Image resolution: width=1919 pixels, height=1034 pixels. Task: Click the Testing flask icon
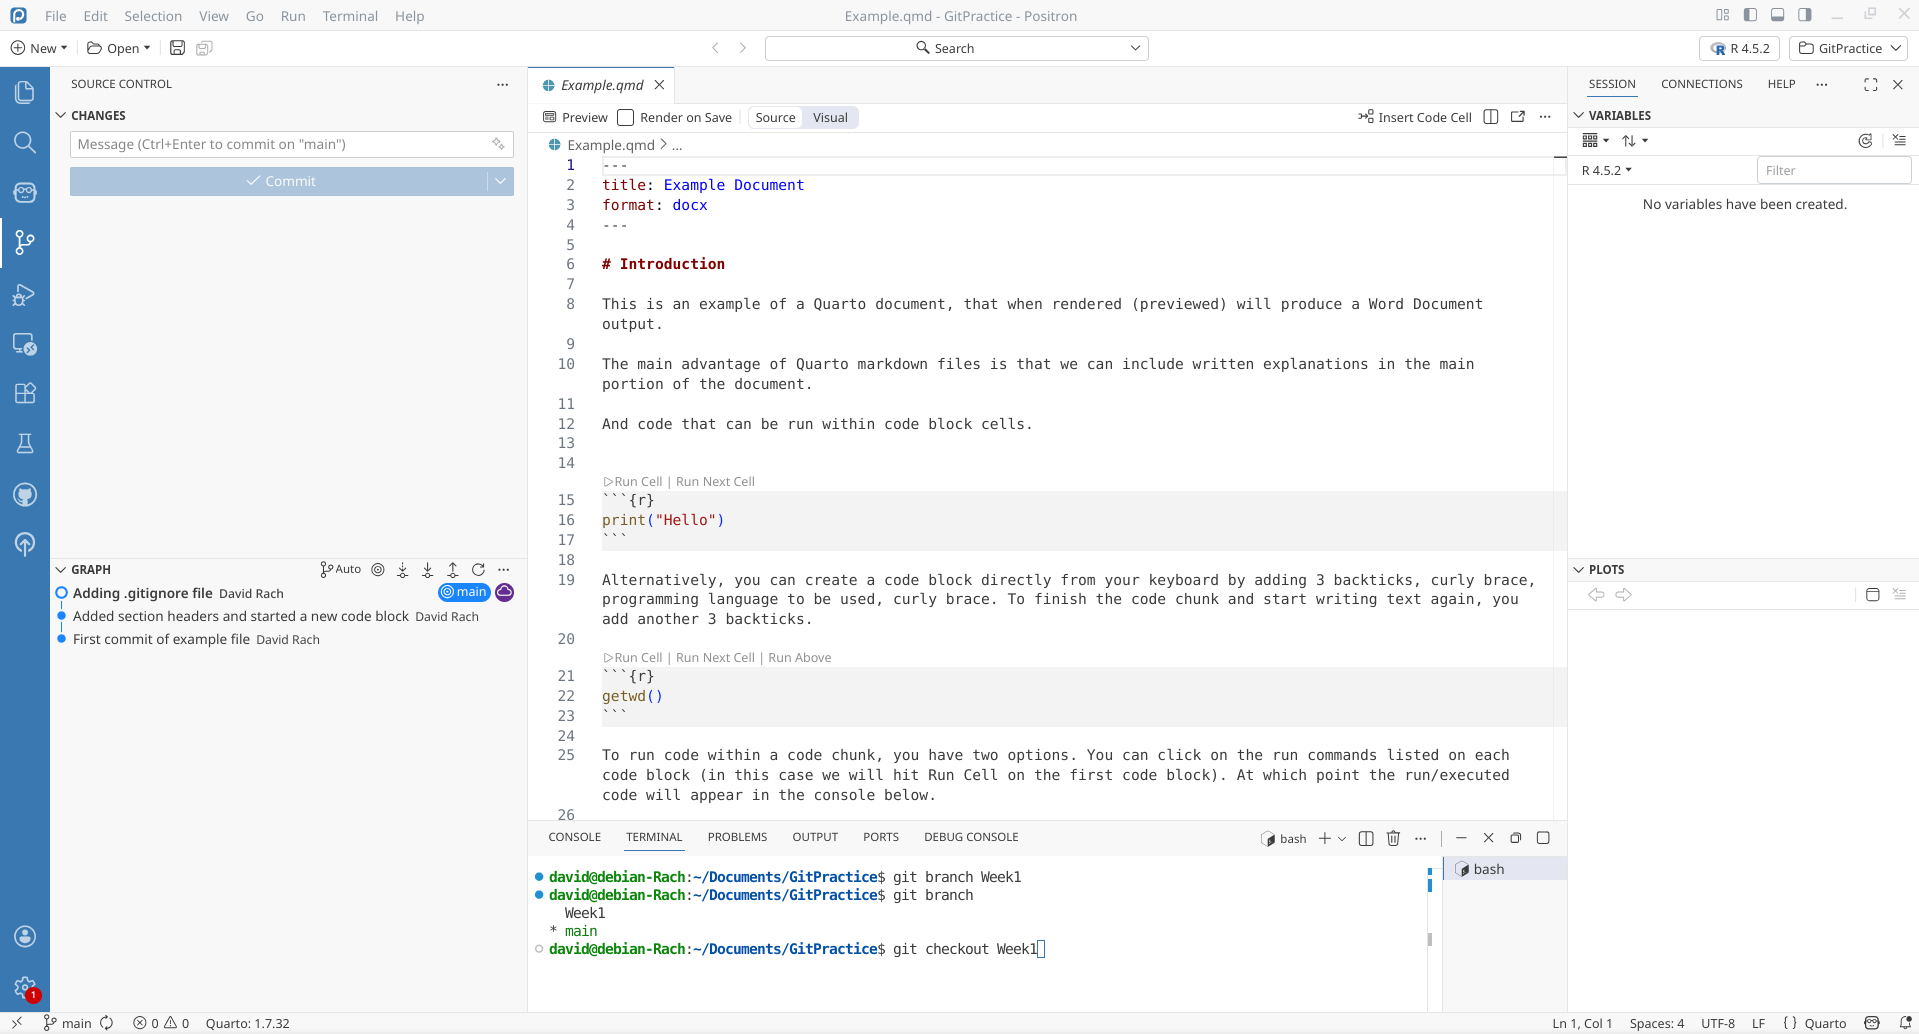[25, 443]
